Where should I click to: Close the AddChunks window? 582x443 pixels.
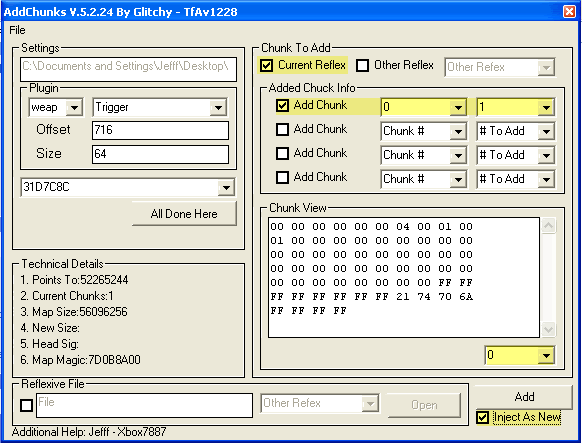pyautogui.click(x=569, y=11)
